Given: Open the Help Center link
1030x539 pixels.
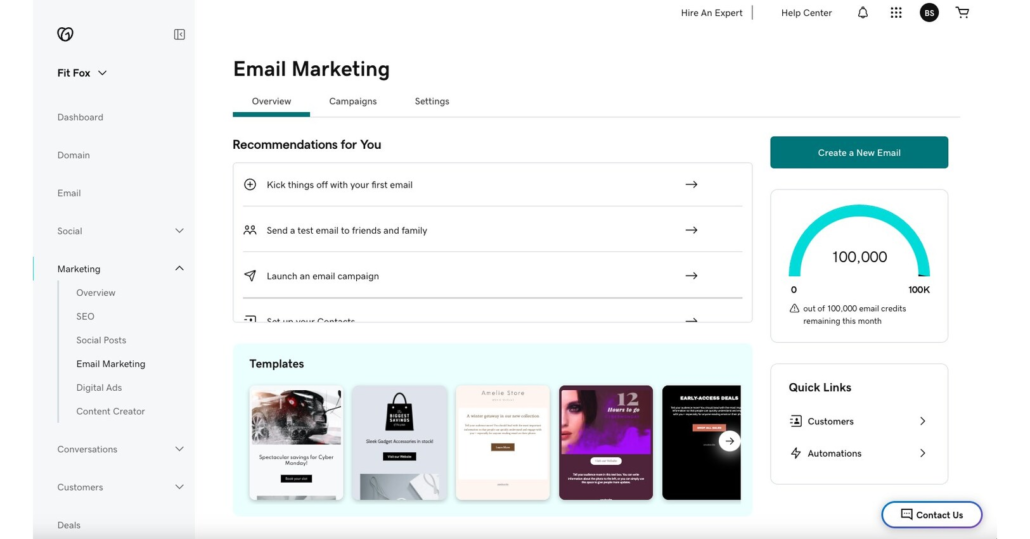Looking at the screenshot, I should (x=806, y=12).
